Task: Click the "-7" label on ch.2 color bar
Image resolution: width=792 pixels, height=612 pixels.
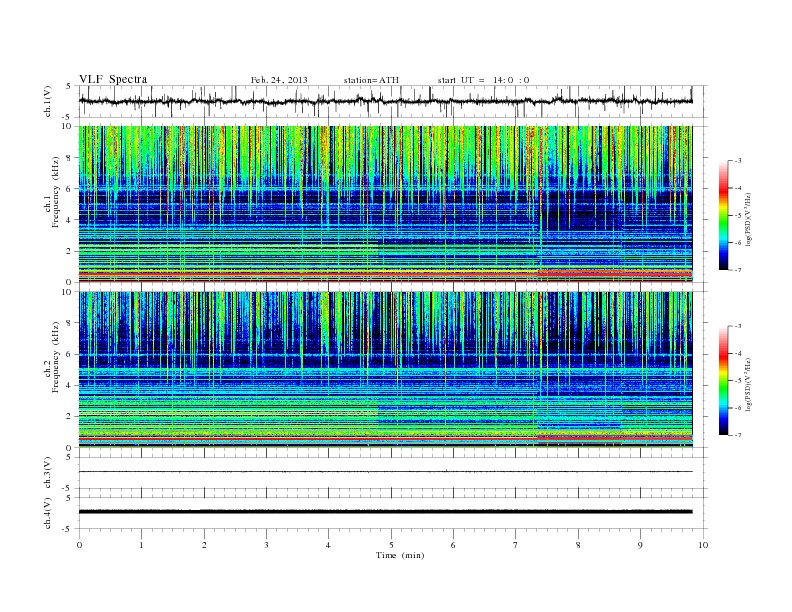Action: coord(738,435)
